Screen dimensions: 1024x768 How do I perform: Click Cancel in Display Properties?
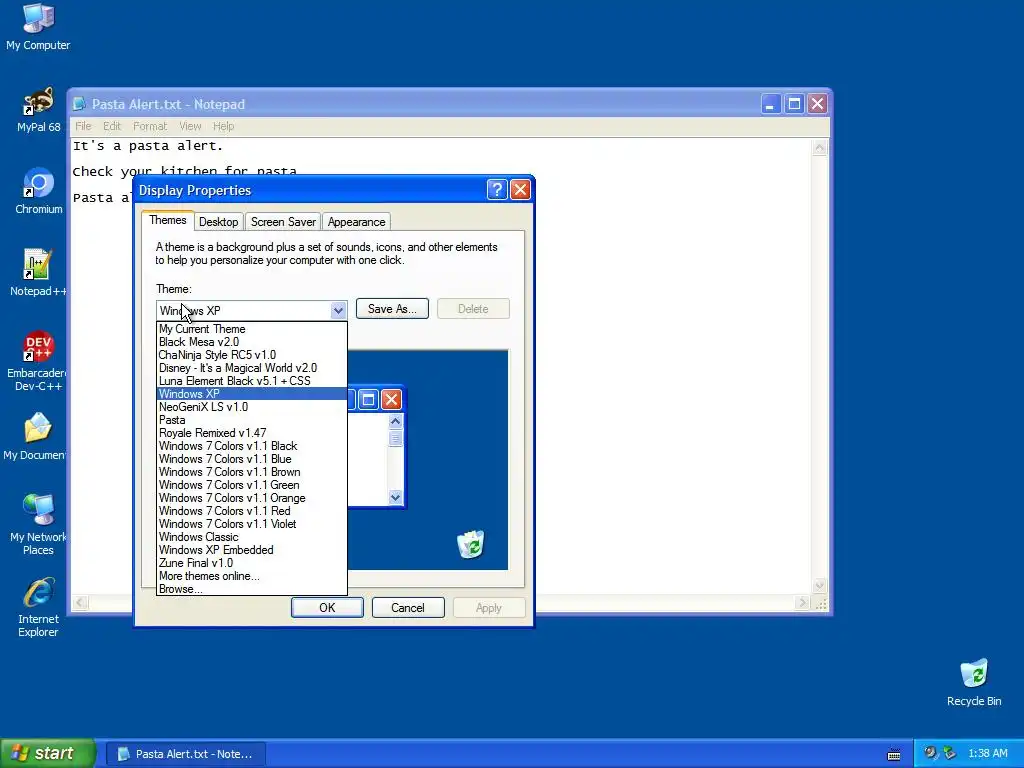click(408, 608)
